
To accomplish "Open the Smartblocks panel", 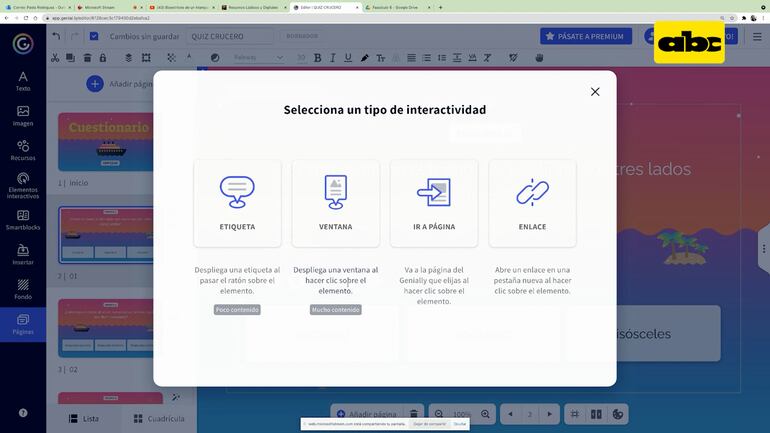I will [23, 220].
